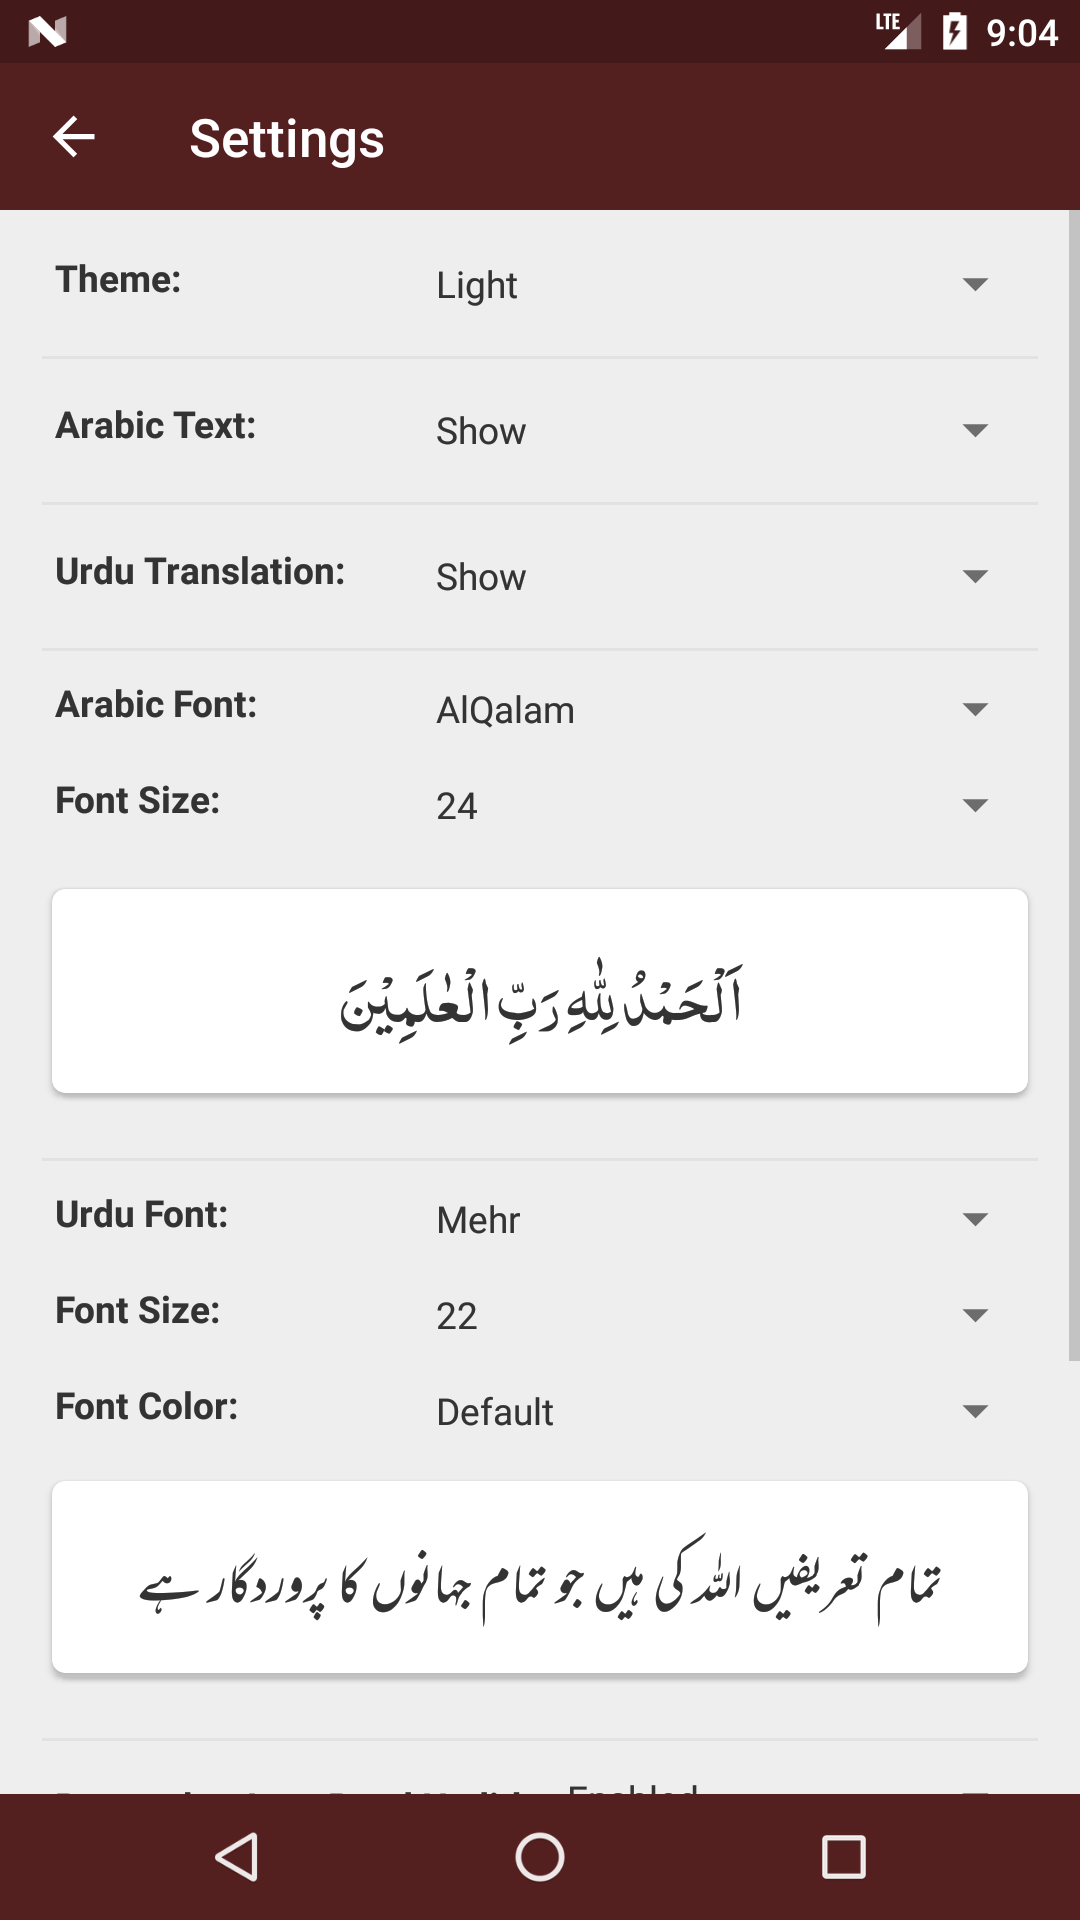
Task: Change Arabic font size from 24
Action: (x=712, y=806)
